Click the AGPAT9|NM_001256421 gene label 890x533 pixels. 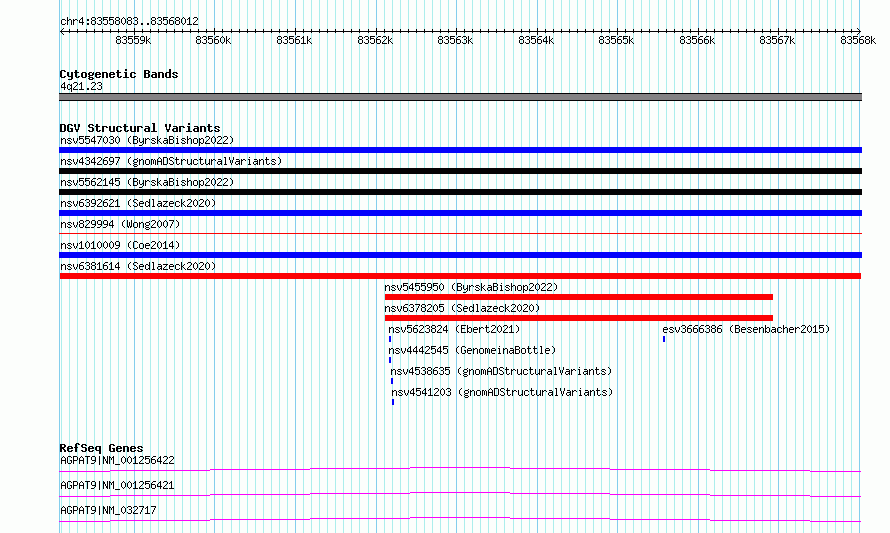(117, 485)
